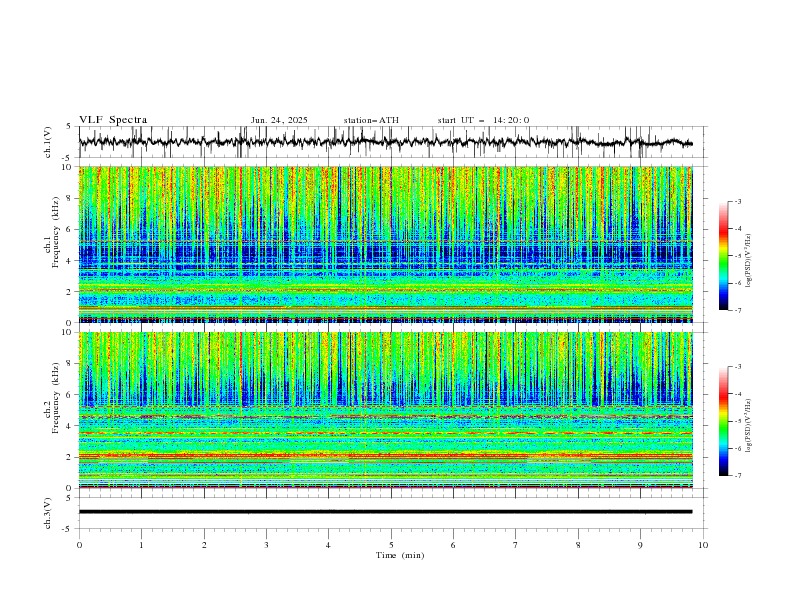792x612 pixels.
Task: Click the date 'Jun. 24, 2025'
Action: (279, 120)
